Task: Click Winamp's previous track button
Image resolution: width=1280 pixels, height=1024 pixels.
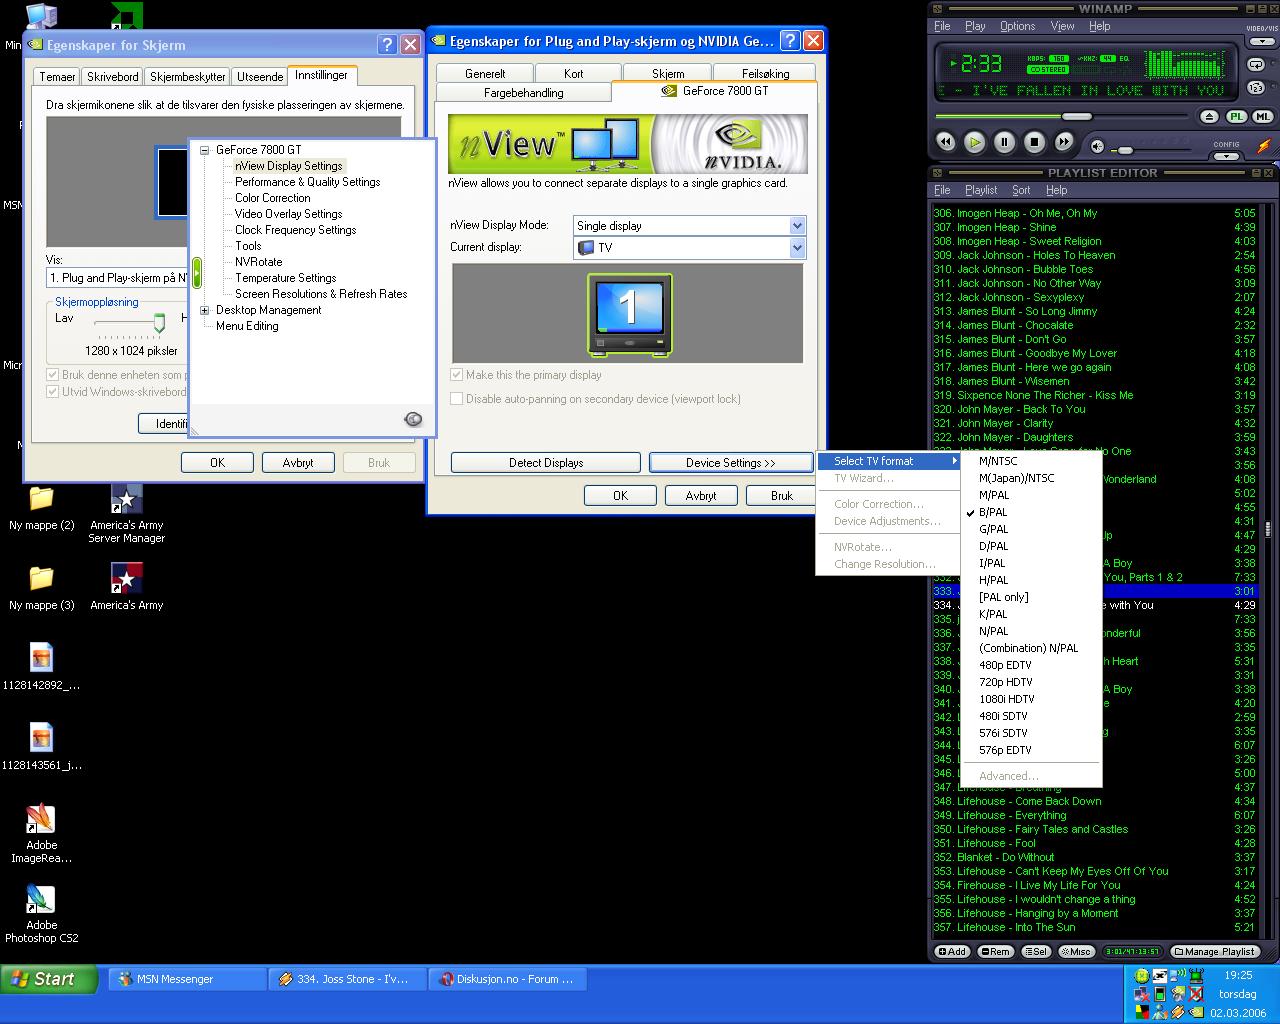Action: [946, 142]
